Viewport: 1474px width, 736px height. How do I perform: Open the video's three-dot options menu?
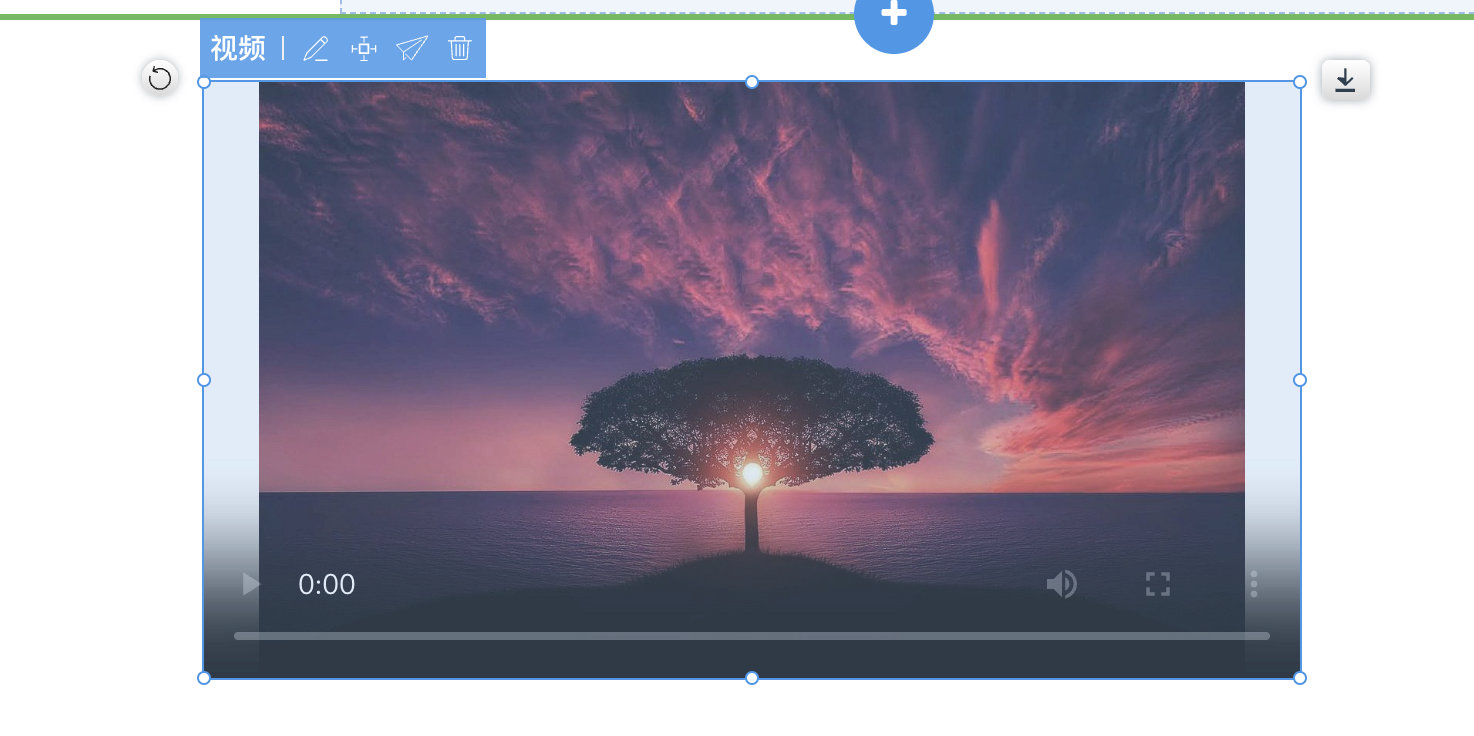pos(1253,584)
